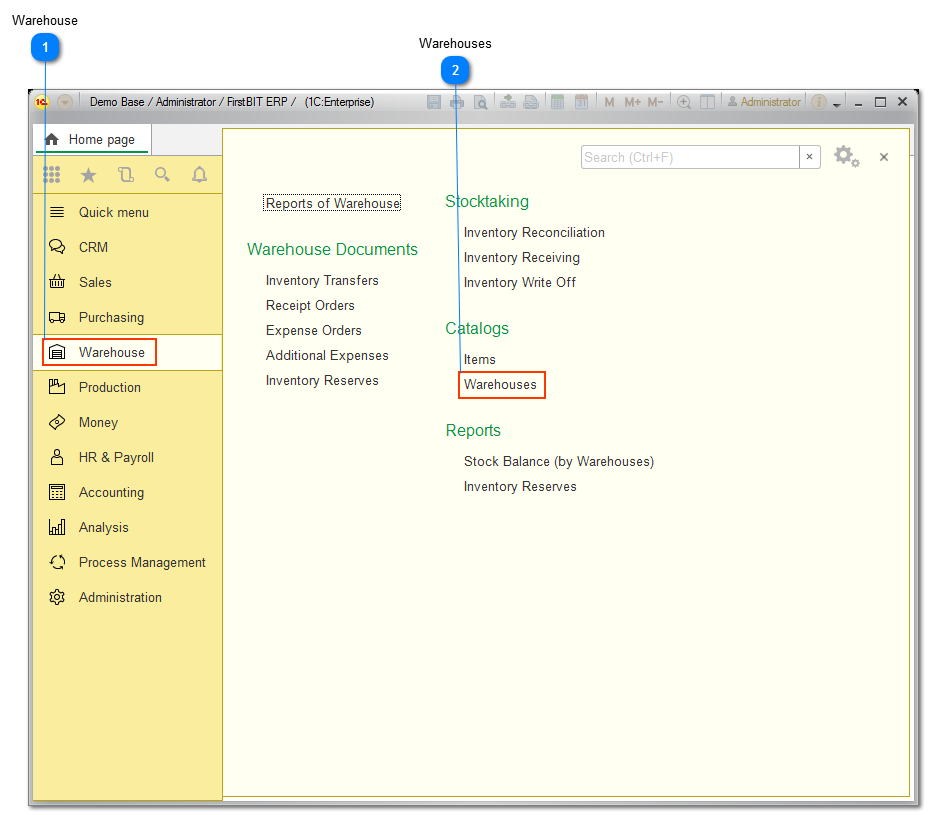Switch to the Home page tab
The image size is (928, 815).
[x=91, y=138]
